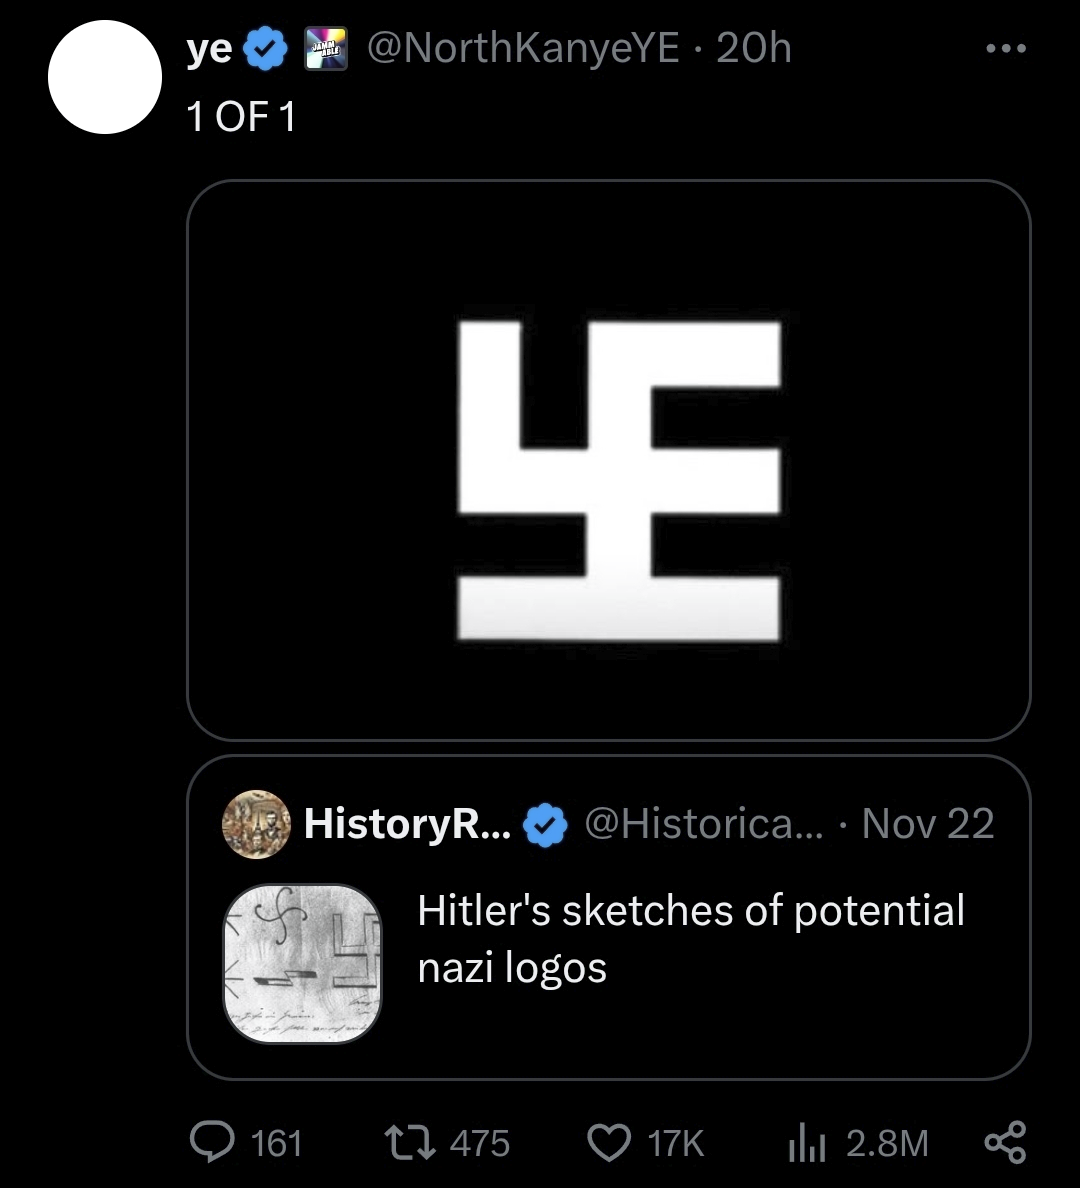Viewport: 1080px width, 1188px height.
Task: Click the square affiliate badge next to ye
Action: click(x=325, y=49)
